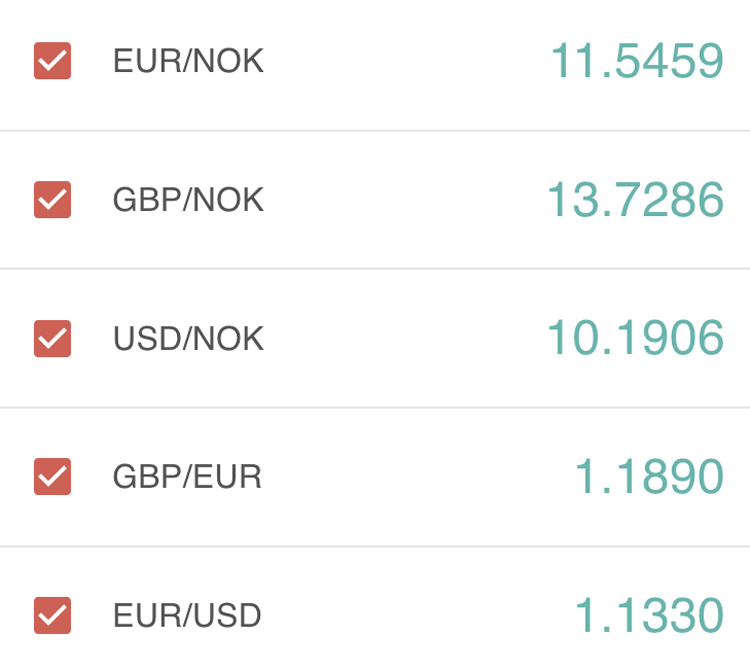The width and height of the screenshot is (750, 670).
Task: Click the 11.5459 exchange rate
Action: pos(637,62)
